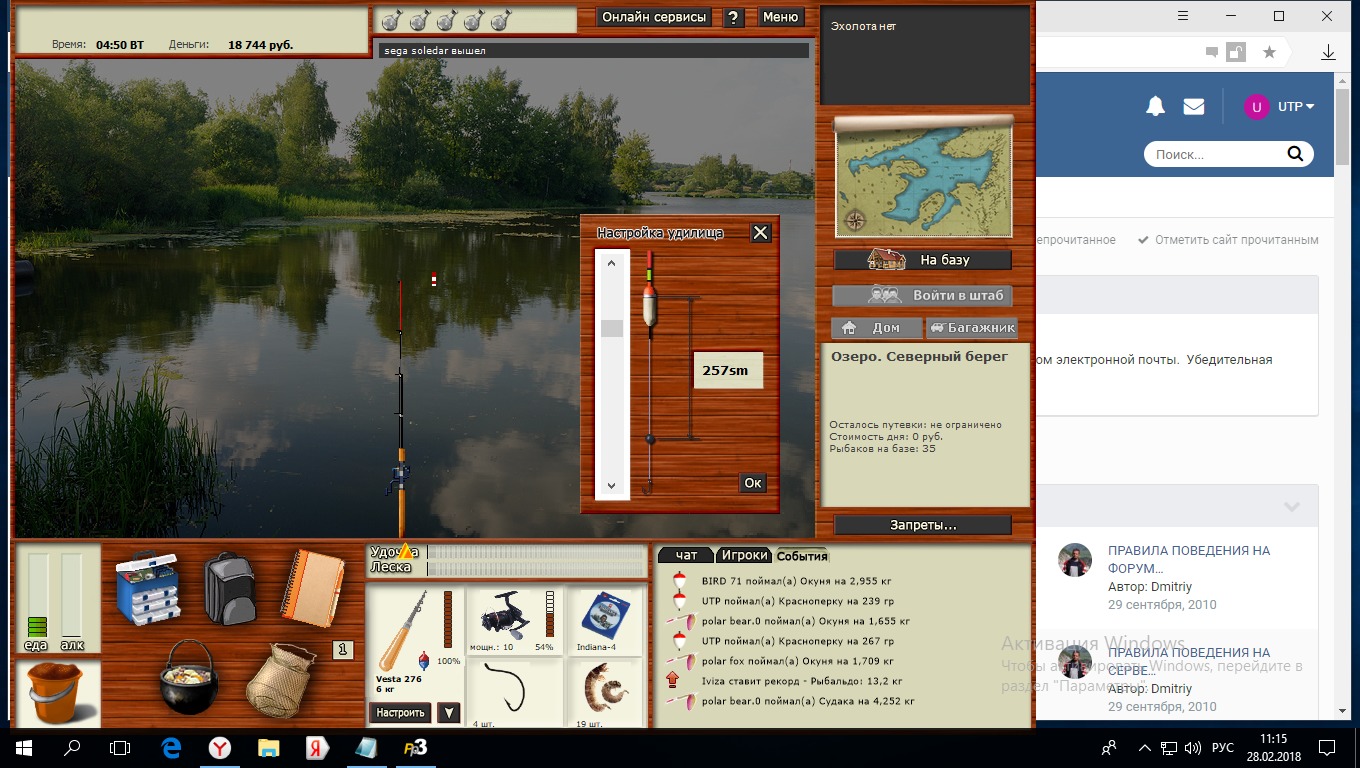Expand the rod dropdown arrow next to Настроить

(x=449, y=713)
